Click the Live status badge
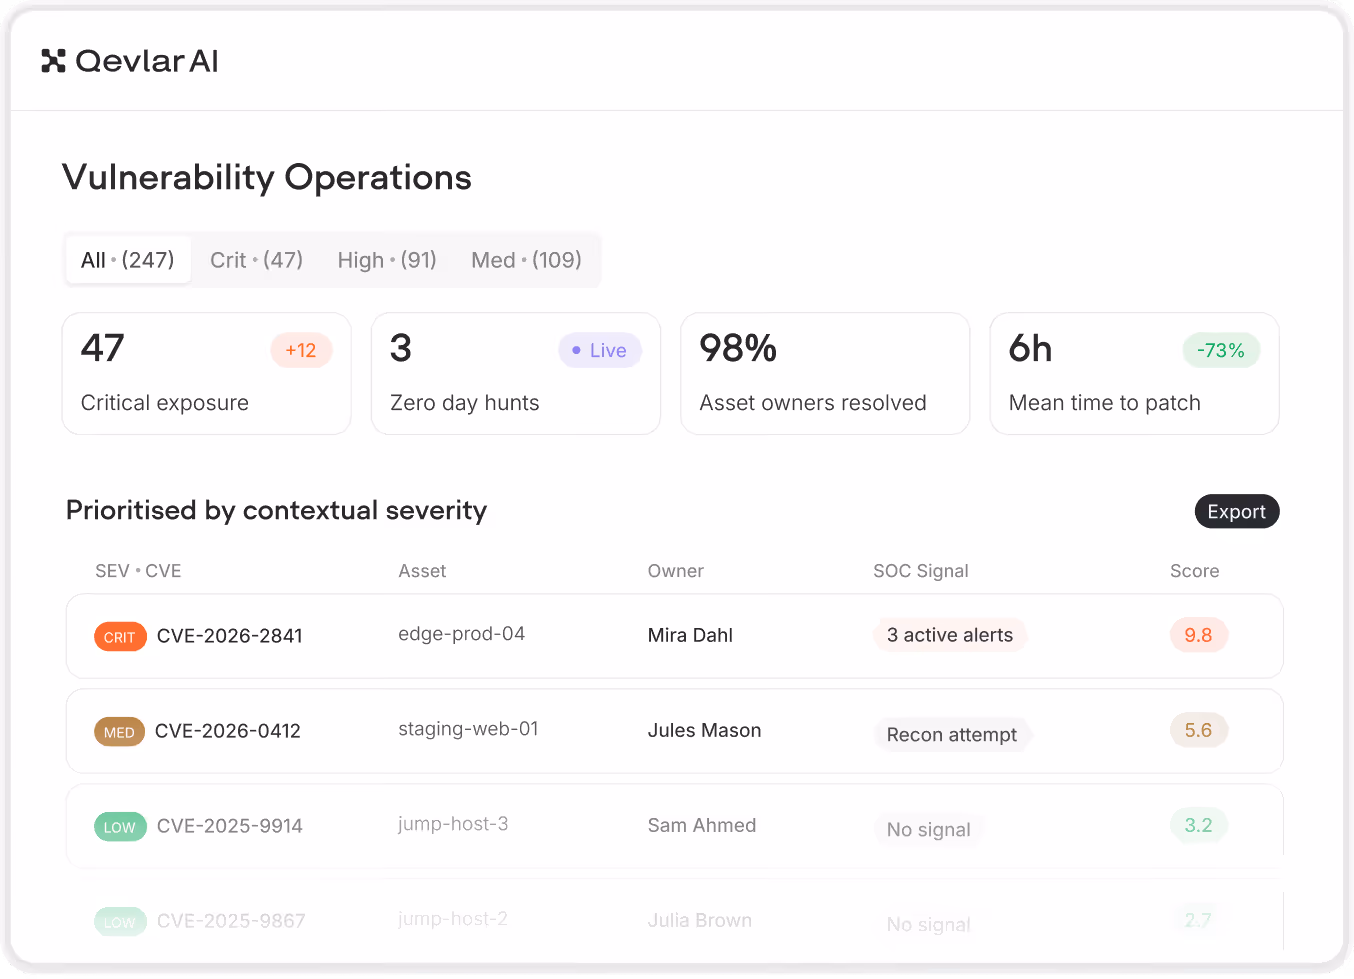 600,350
